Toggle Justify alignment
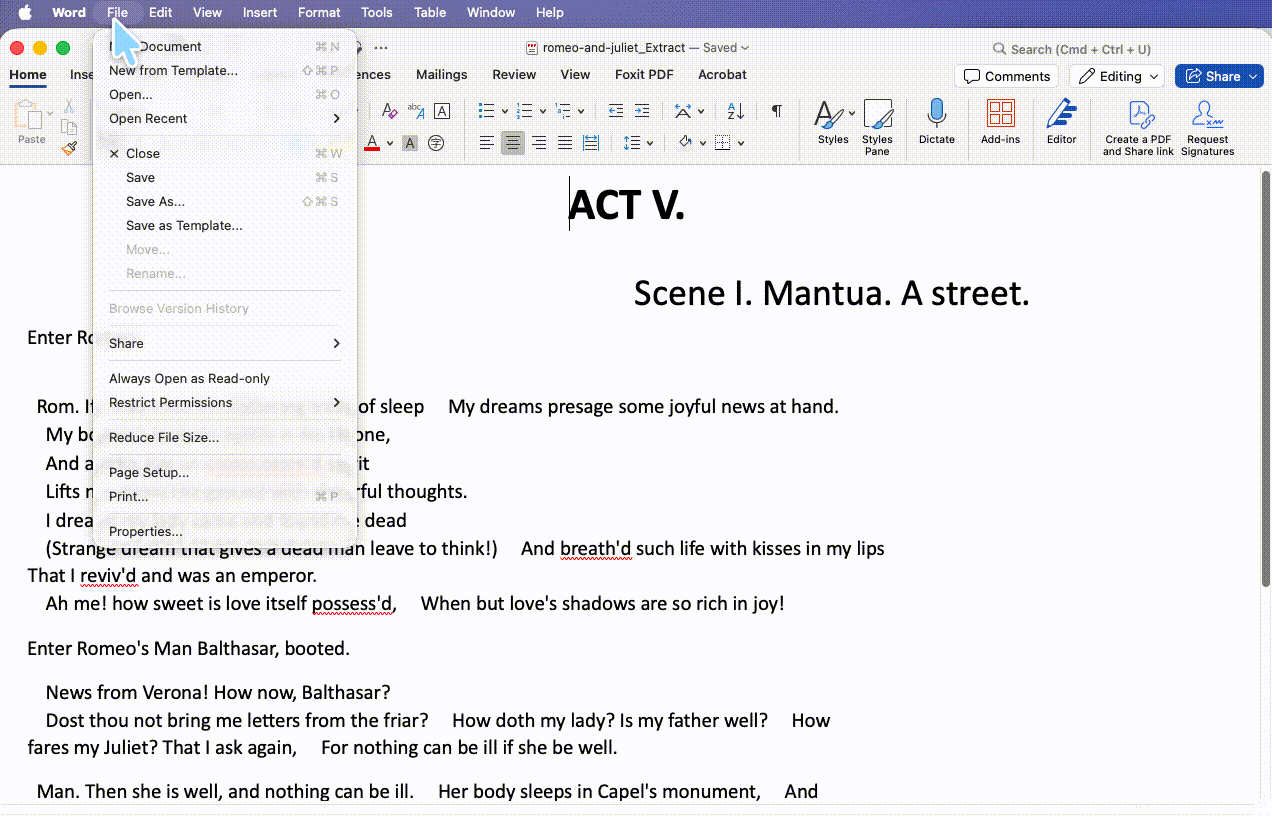This screenshot has height=816, width=1272. coord(565,143)
